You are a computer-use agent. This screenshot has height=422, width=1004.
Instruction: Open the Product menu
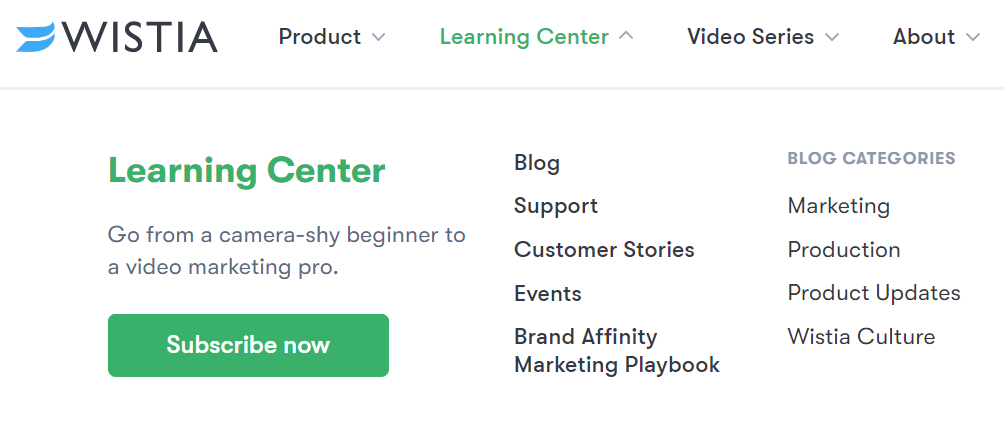point(320,37)
